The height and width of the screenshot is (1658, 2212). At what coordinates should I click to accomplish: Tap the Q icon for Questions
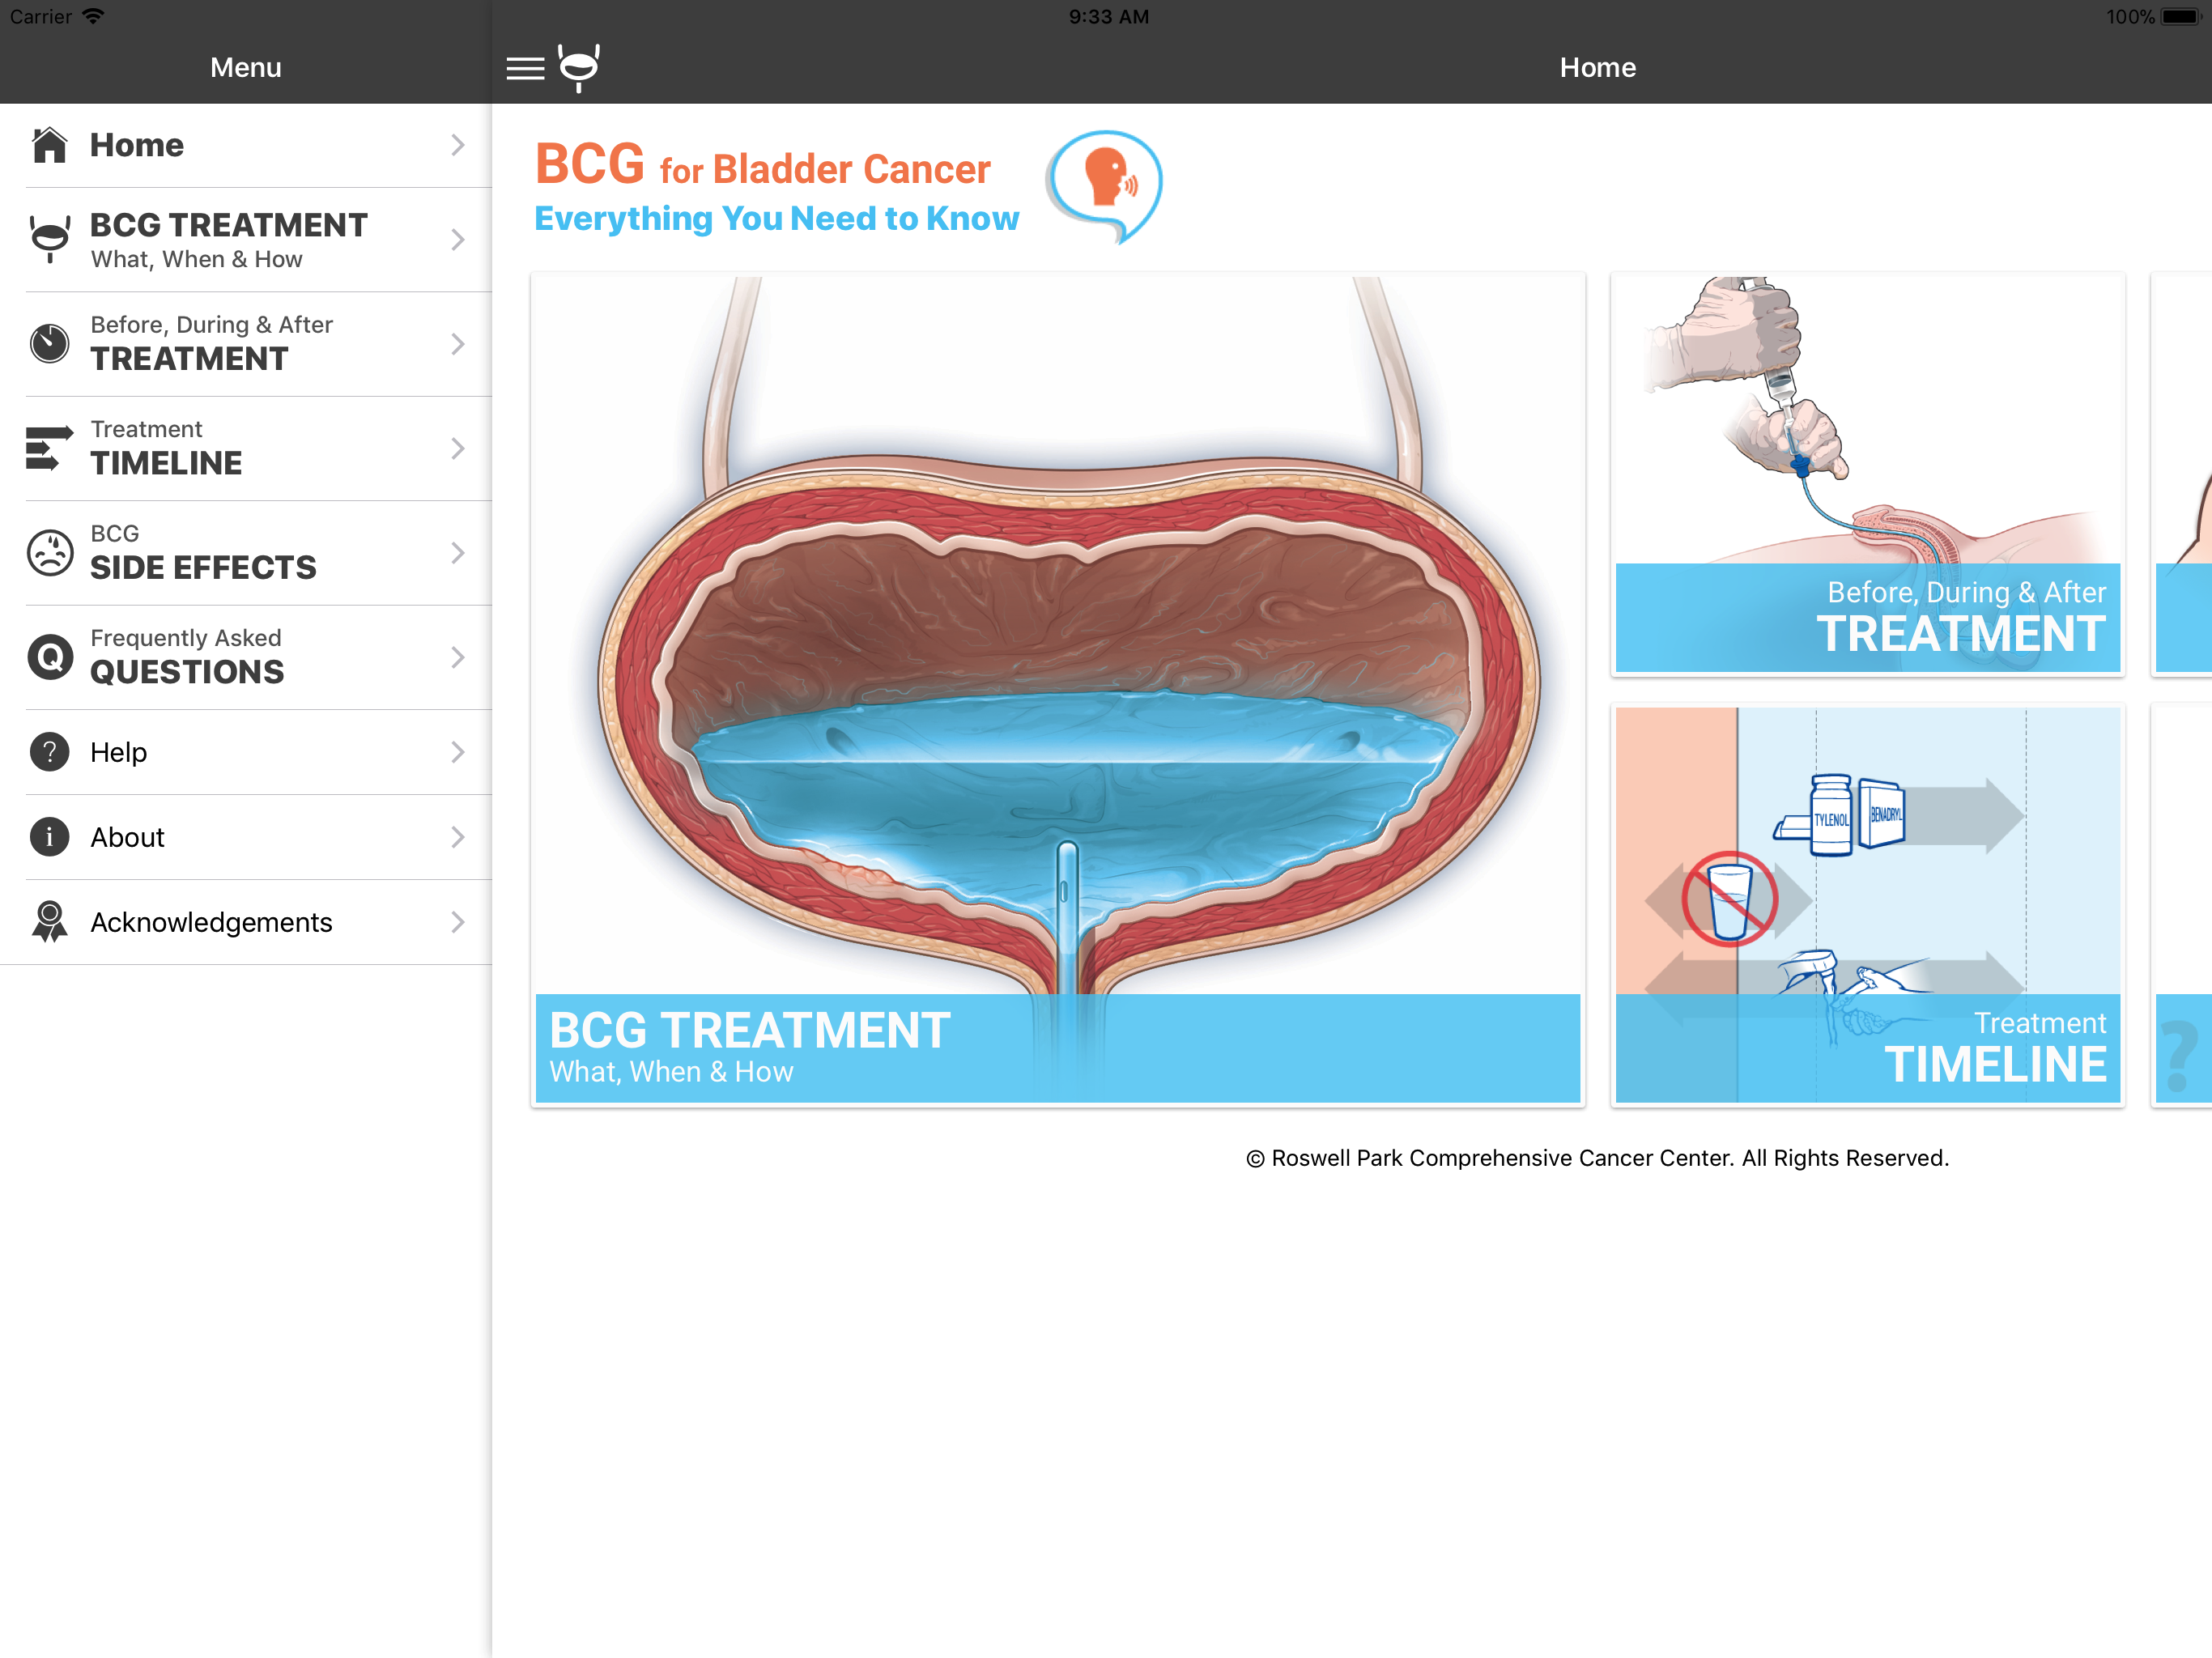[x=49, y=657]
